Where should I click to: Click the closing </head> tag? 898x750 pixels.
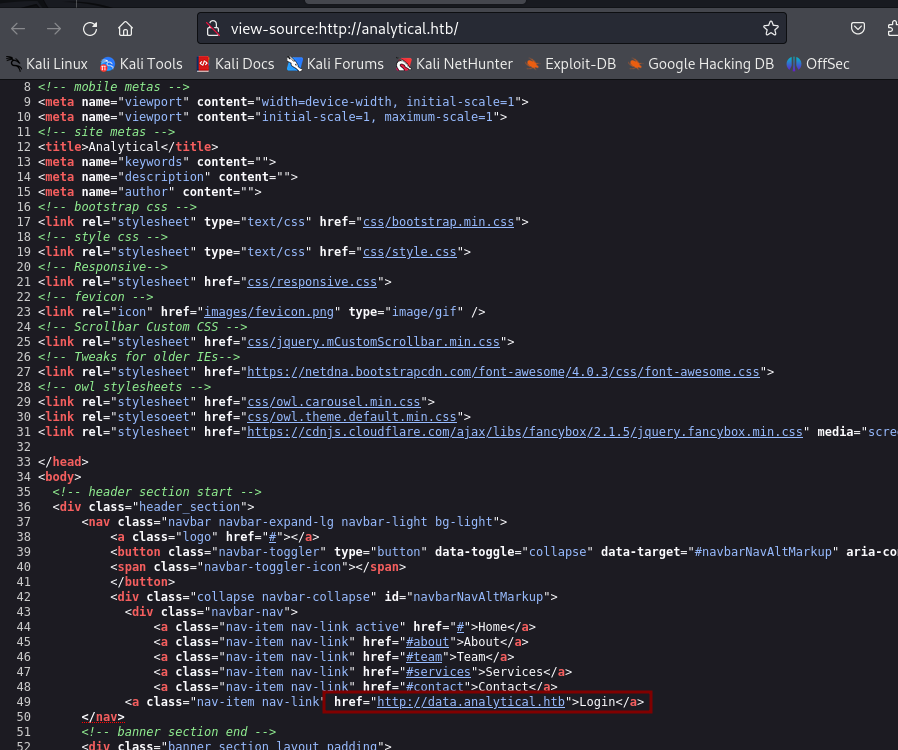(x=63, y=462)
